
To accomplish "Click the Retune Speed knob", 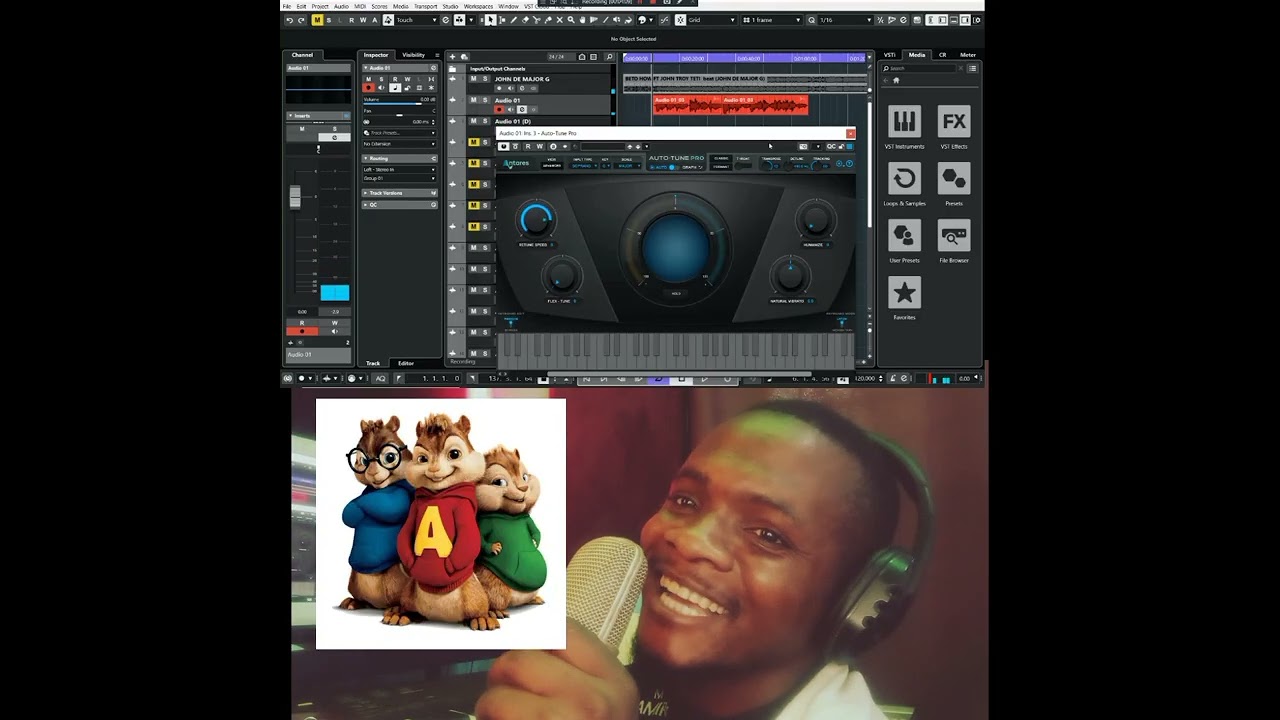I will [x=535, y=219].
